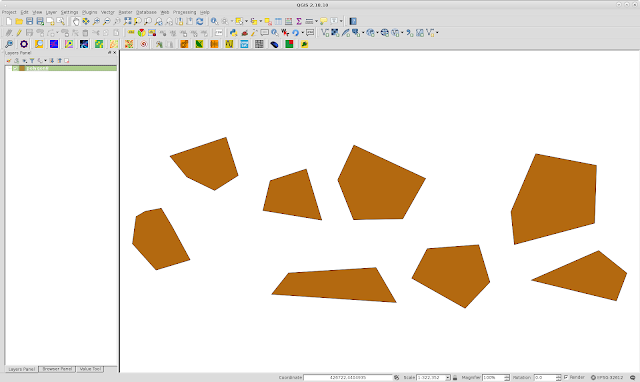The height and width of the screenshot is (382, 640).
Task: Open the Project menu
Action: pos(9,12)
